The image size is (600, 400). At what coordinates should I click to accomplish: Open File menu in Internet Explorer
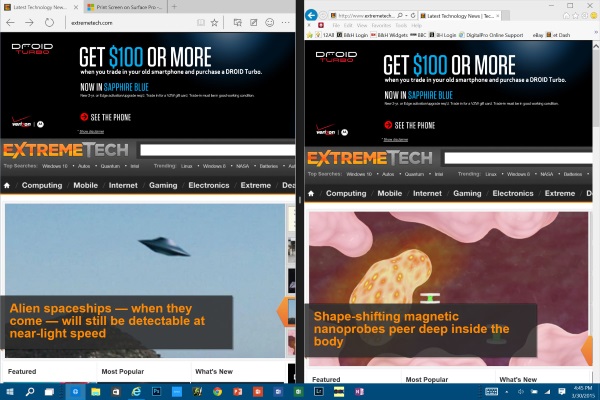pyautogui.click(x=336, y=25)
